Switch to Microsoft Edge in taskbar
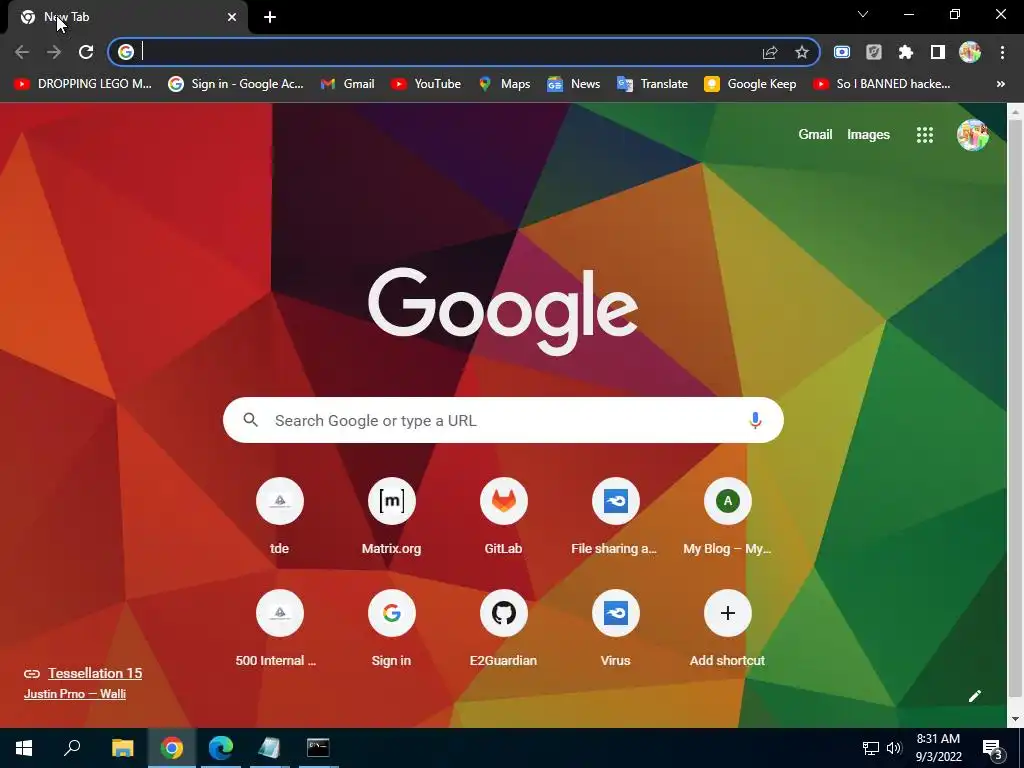 tap(221, 748)
